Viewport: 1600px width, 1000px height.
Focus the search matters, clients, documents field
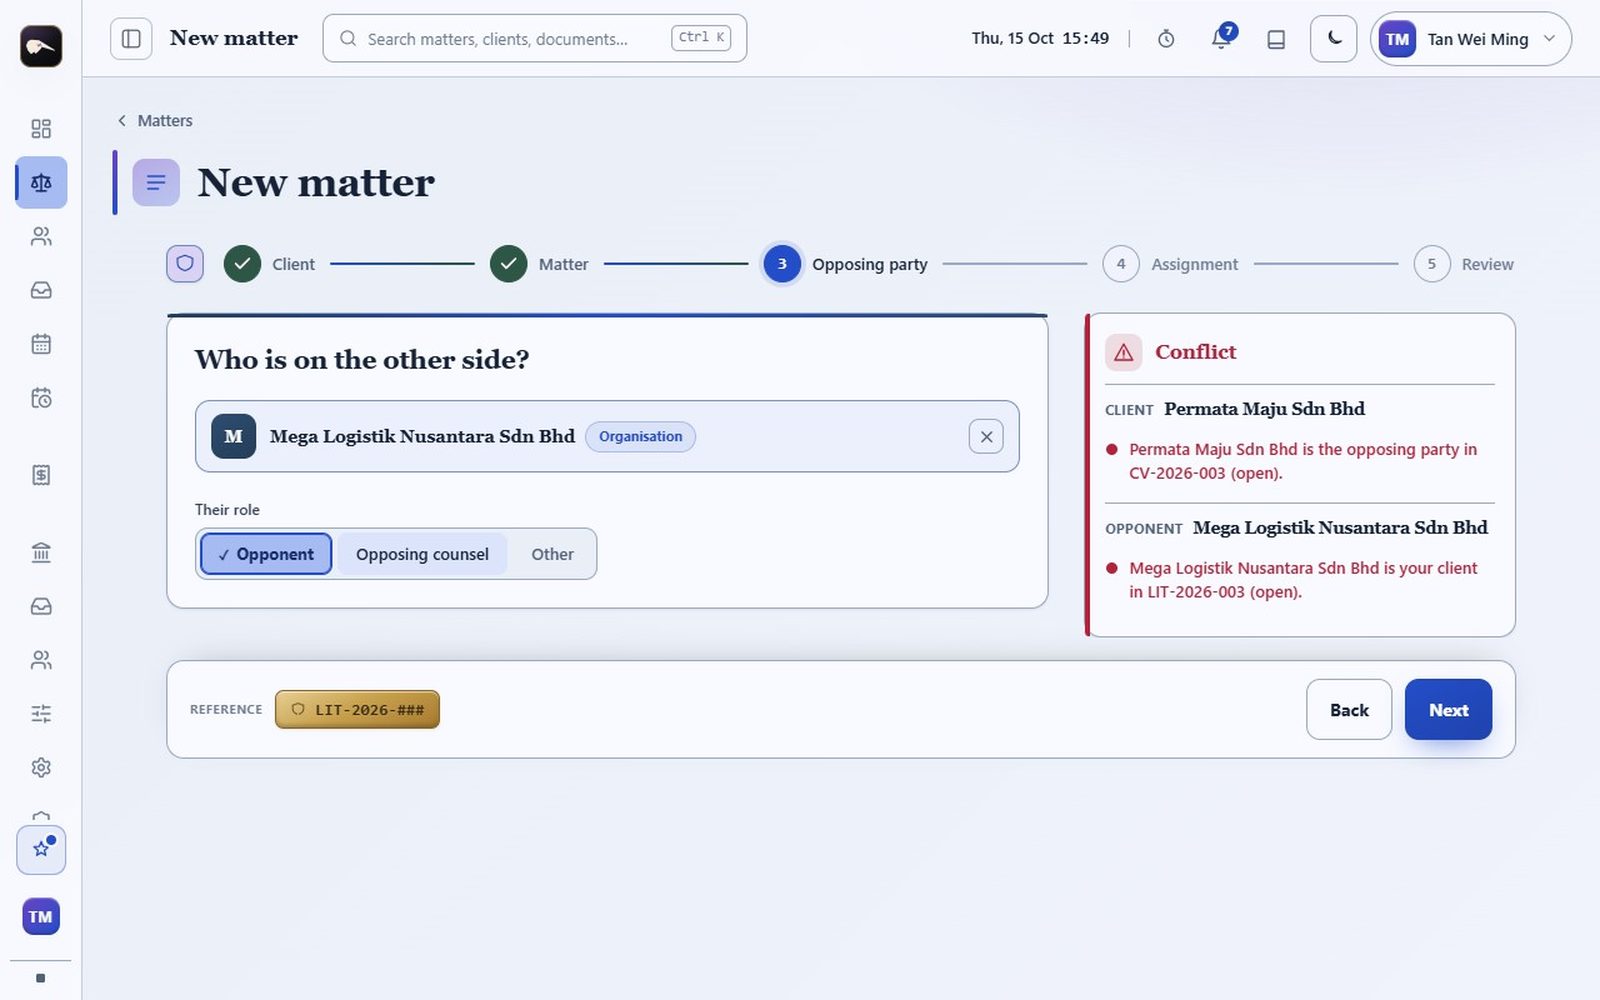click(x=535, y=39)
